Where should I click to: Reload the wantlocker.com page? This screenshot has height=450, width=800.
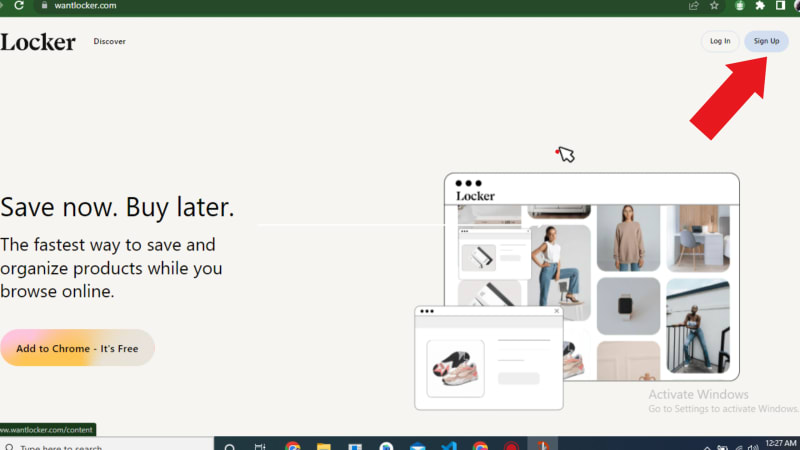pos(19,5)
